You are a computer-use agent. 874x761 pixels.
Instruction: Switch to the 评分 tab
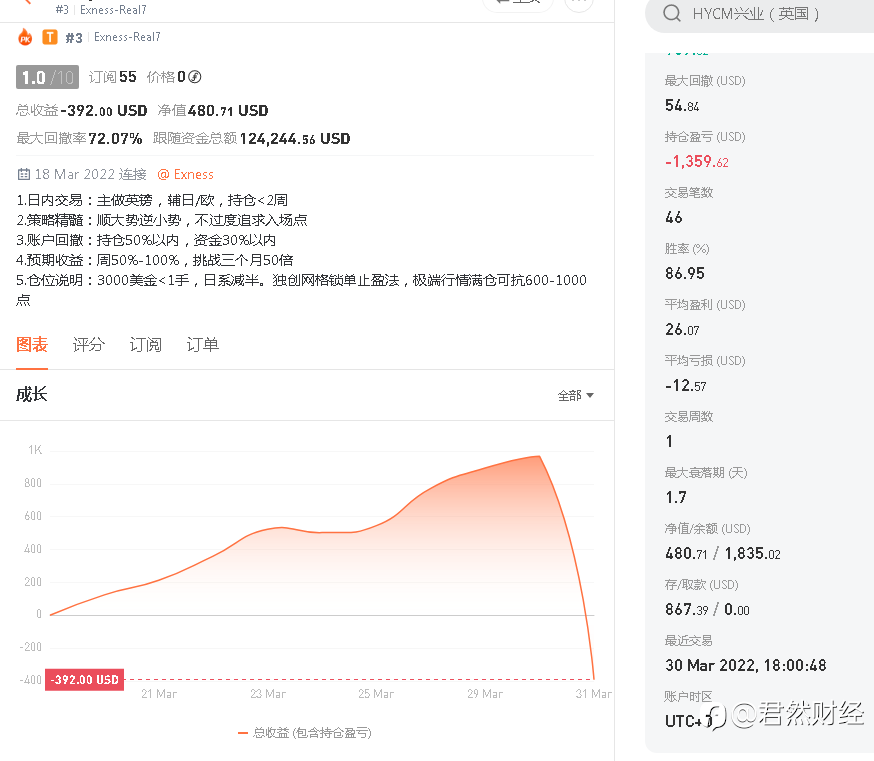(x=89, y=345)
